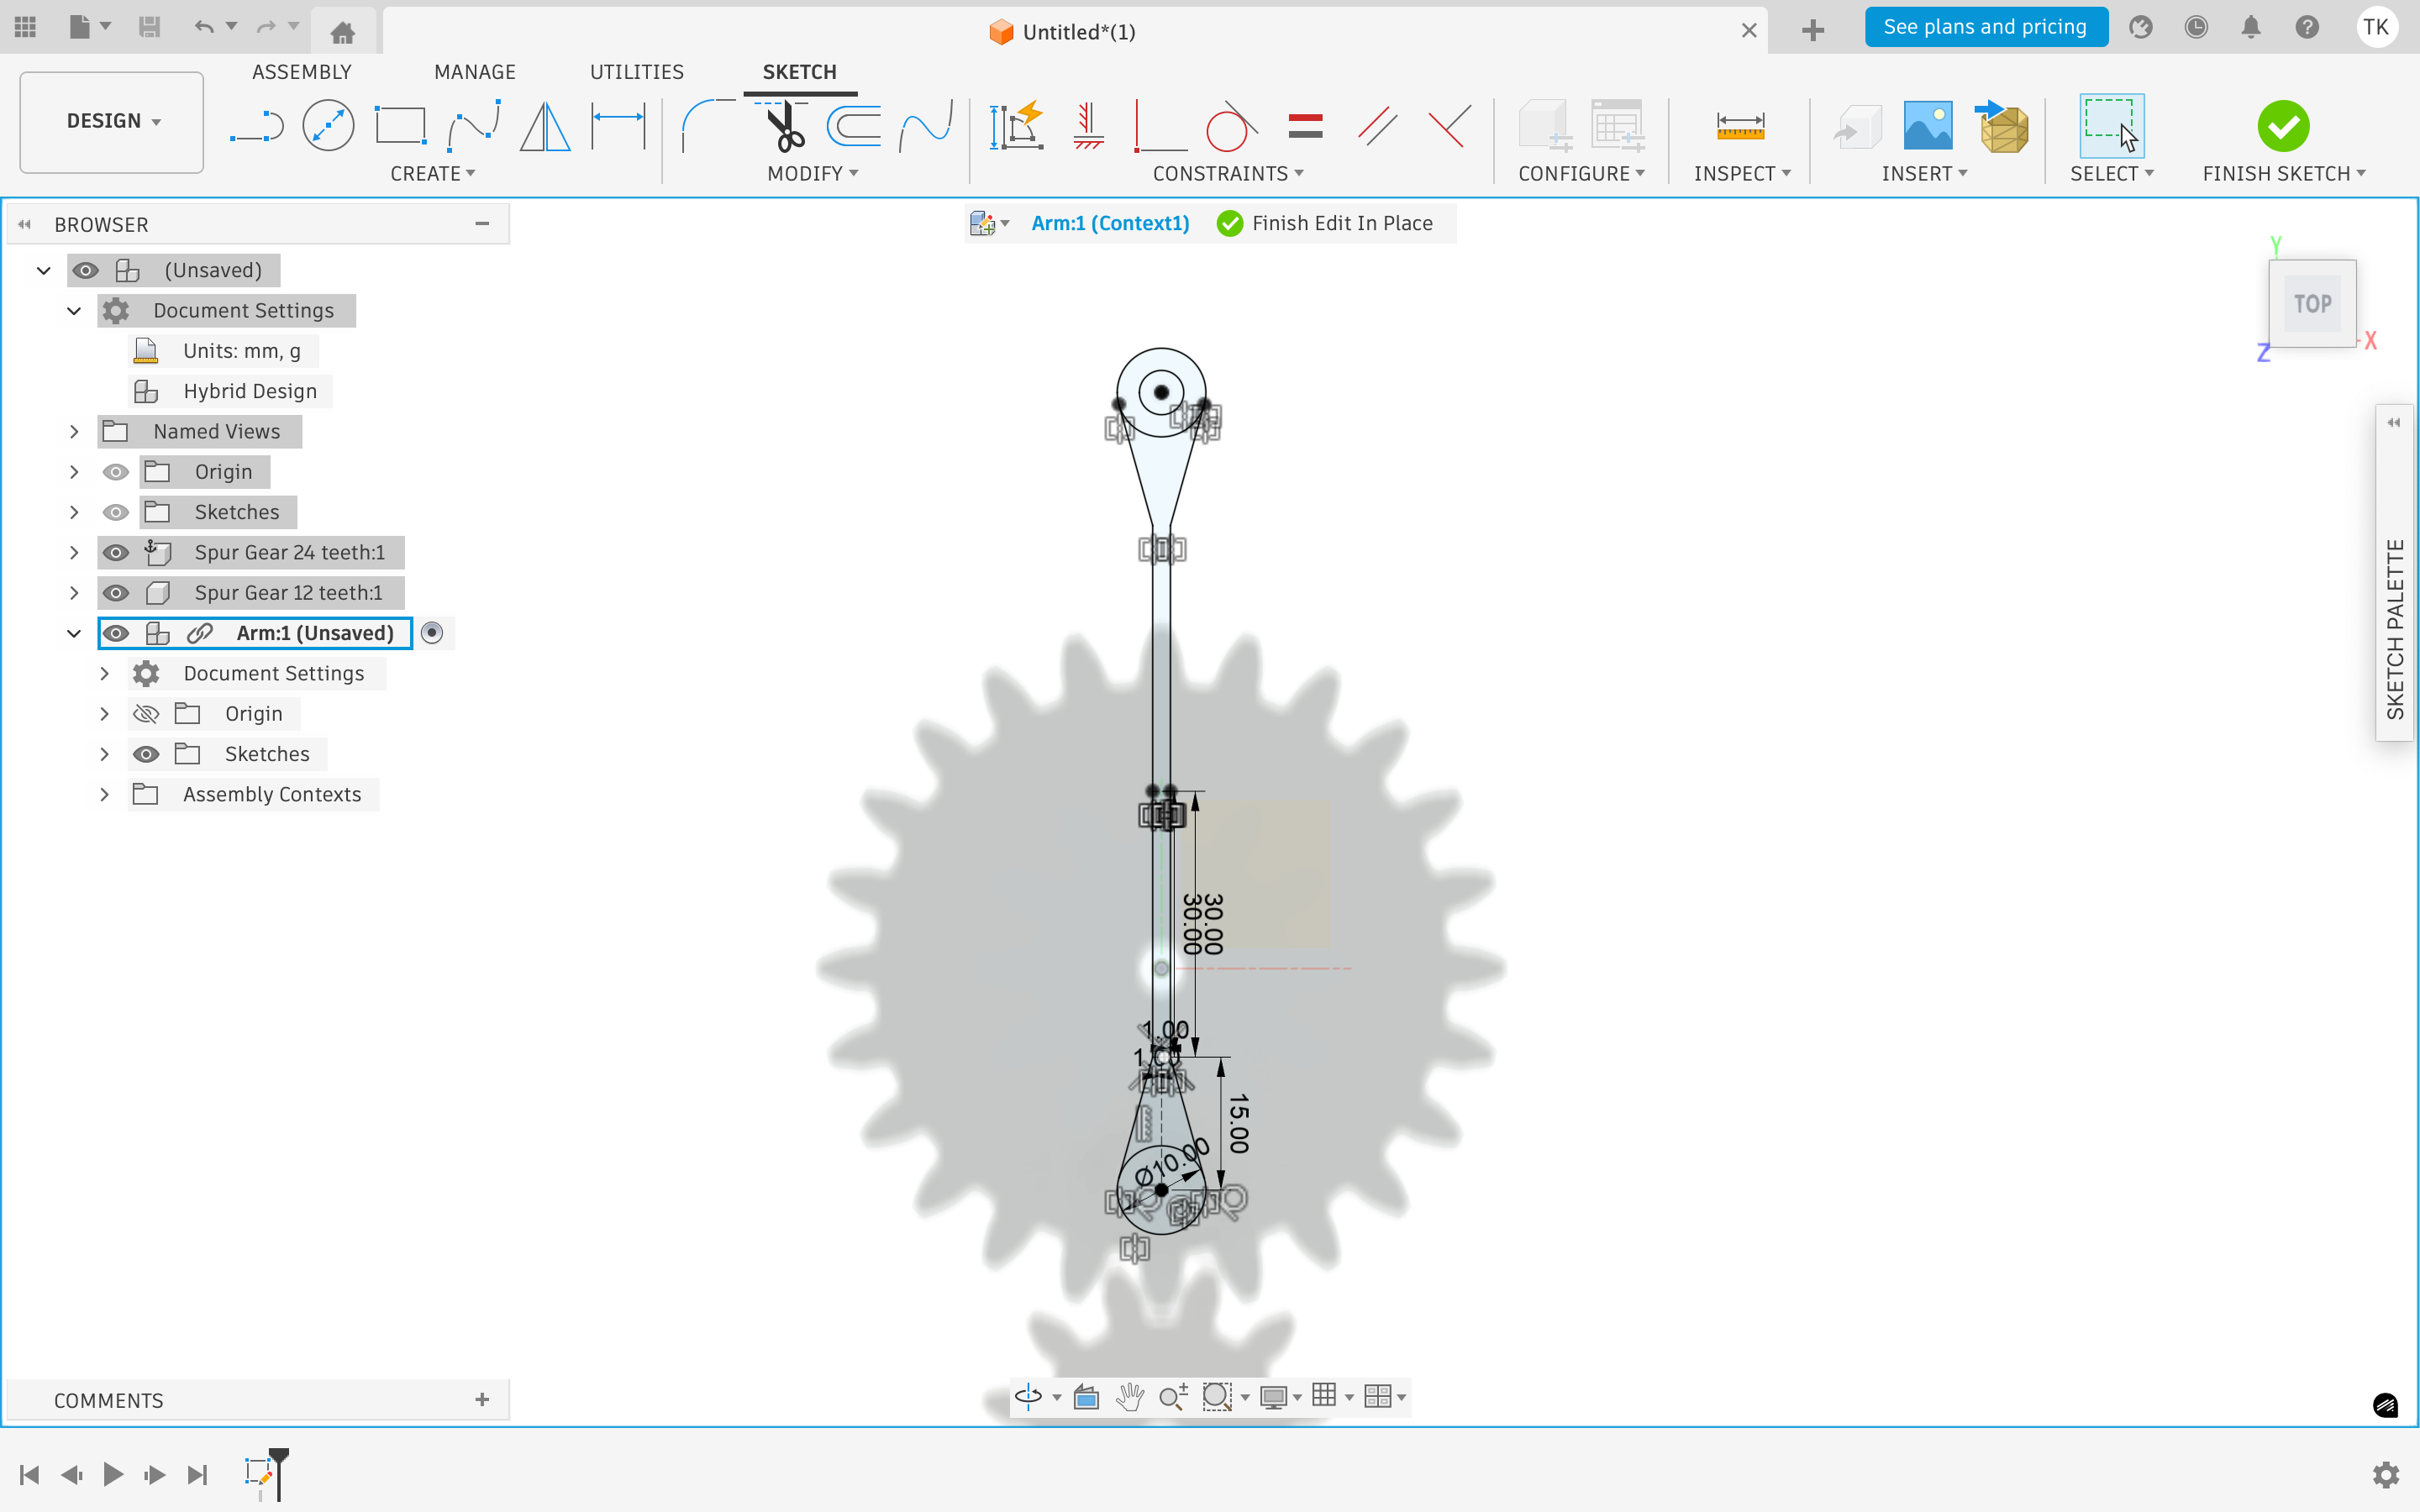Click the Measure ruler icon under Inspect
Image resolution: width=2420 pixels, height=1512 pixels.
click(x=1740, y=127)
